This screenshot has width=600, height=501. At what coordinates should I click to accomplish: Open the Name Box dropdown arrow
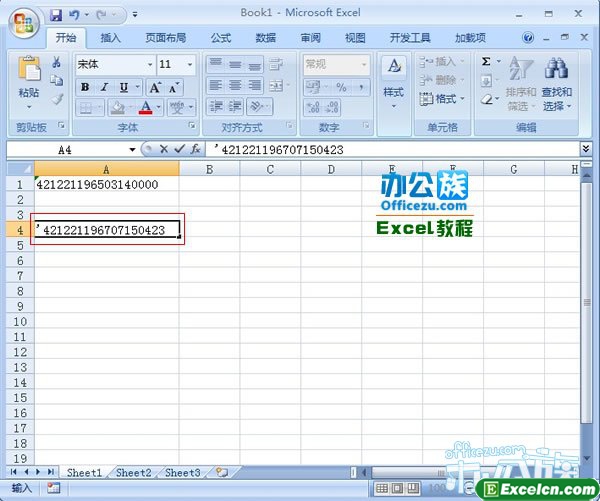pos(132,150)
